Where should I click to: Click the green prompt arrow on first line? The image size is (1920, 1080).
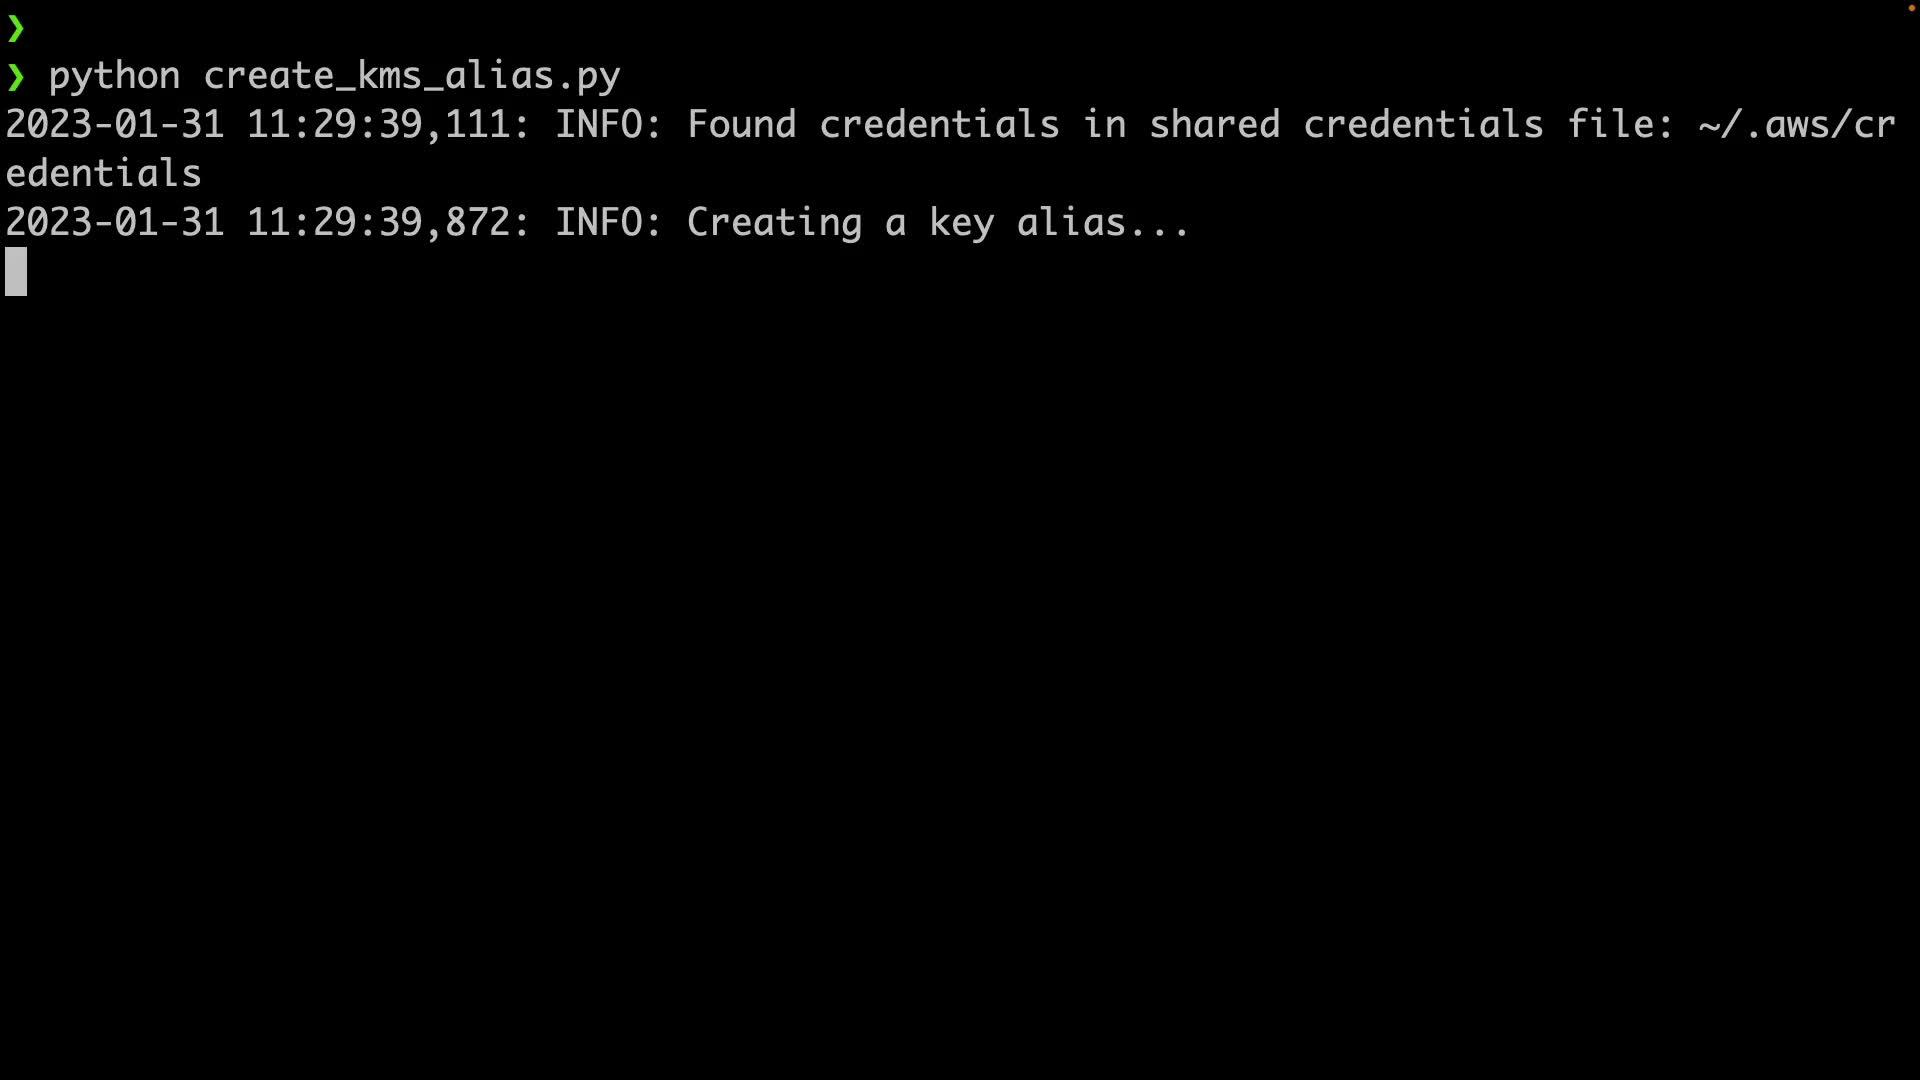15,29
